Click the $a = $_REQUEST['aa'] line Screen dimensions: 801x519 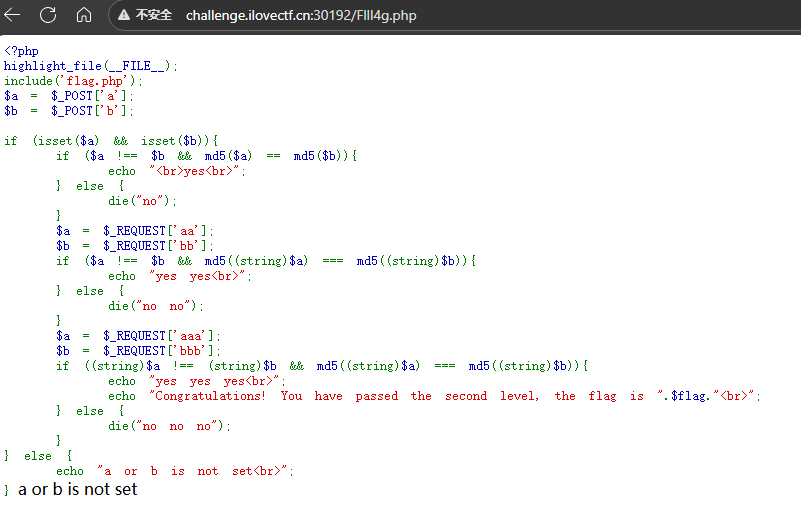click(135, 231)
